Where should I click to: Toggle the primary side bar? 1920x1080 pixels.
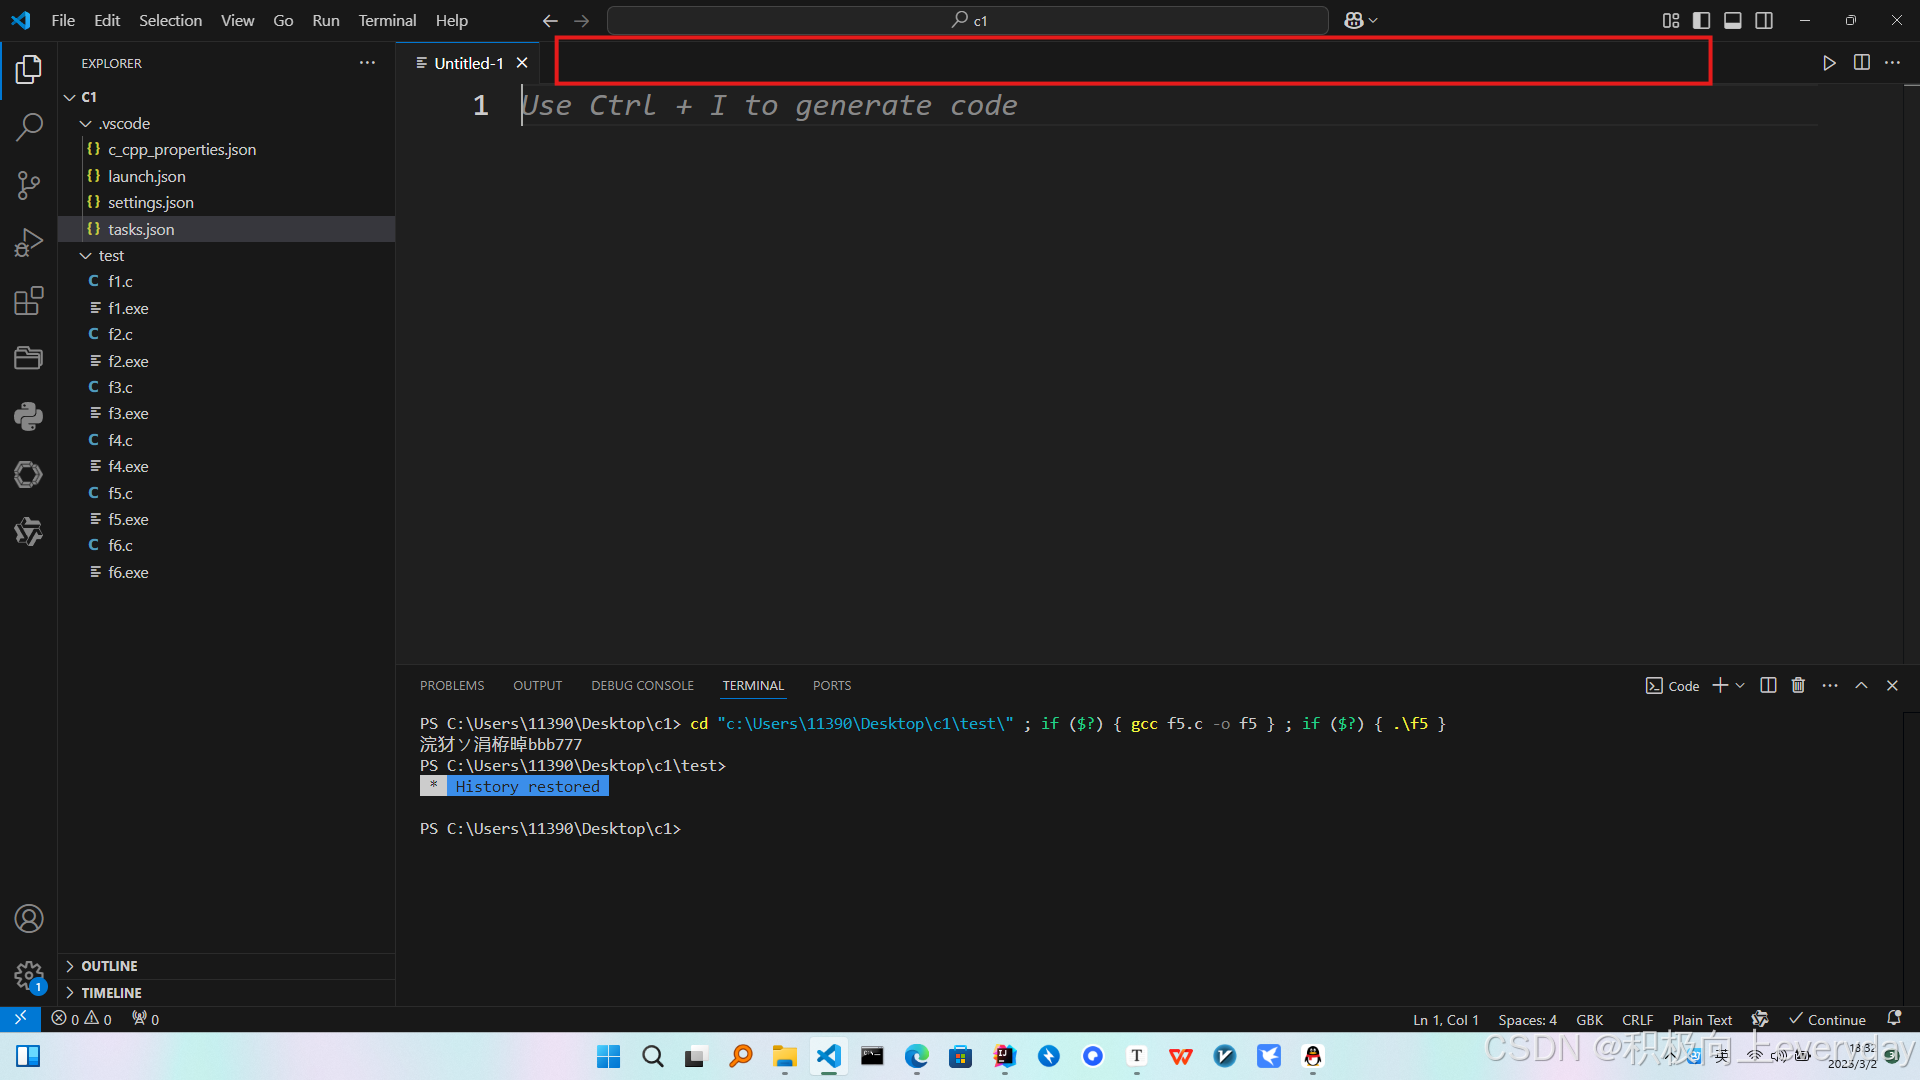click(x=1701, y=20)
